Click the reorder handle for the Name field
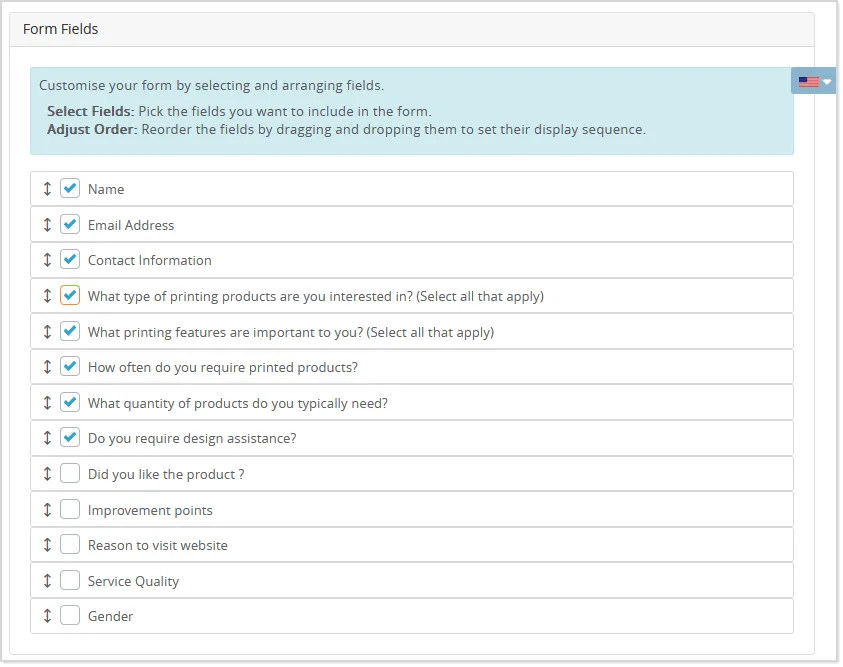843x667 pixels. click(47, 189)
